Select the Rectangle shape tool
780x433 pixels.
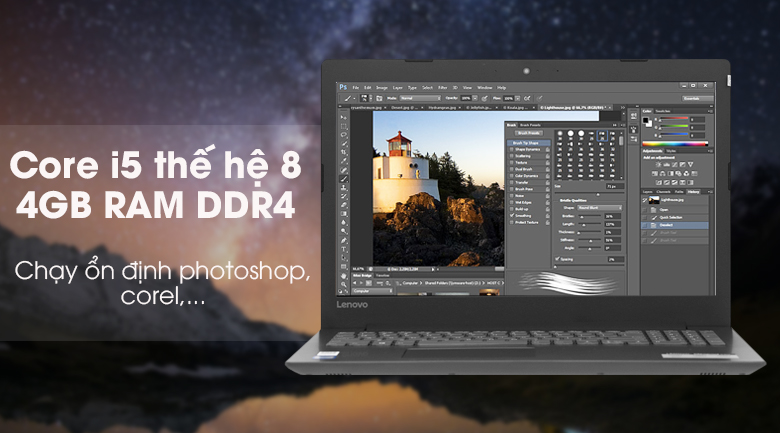pos(343,267)
